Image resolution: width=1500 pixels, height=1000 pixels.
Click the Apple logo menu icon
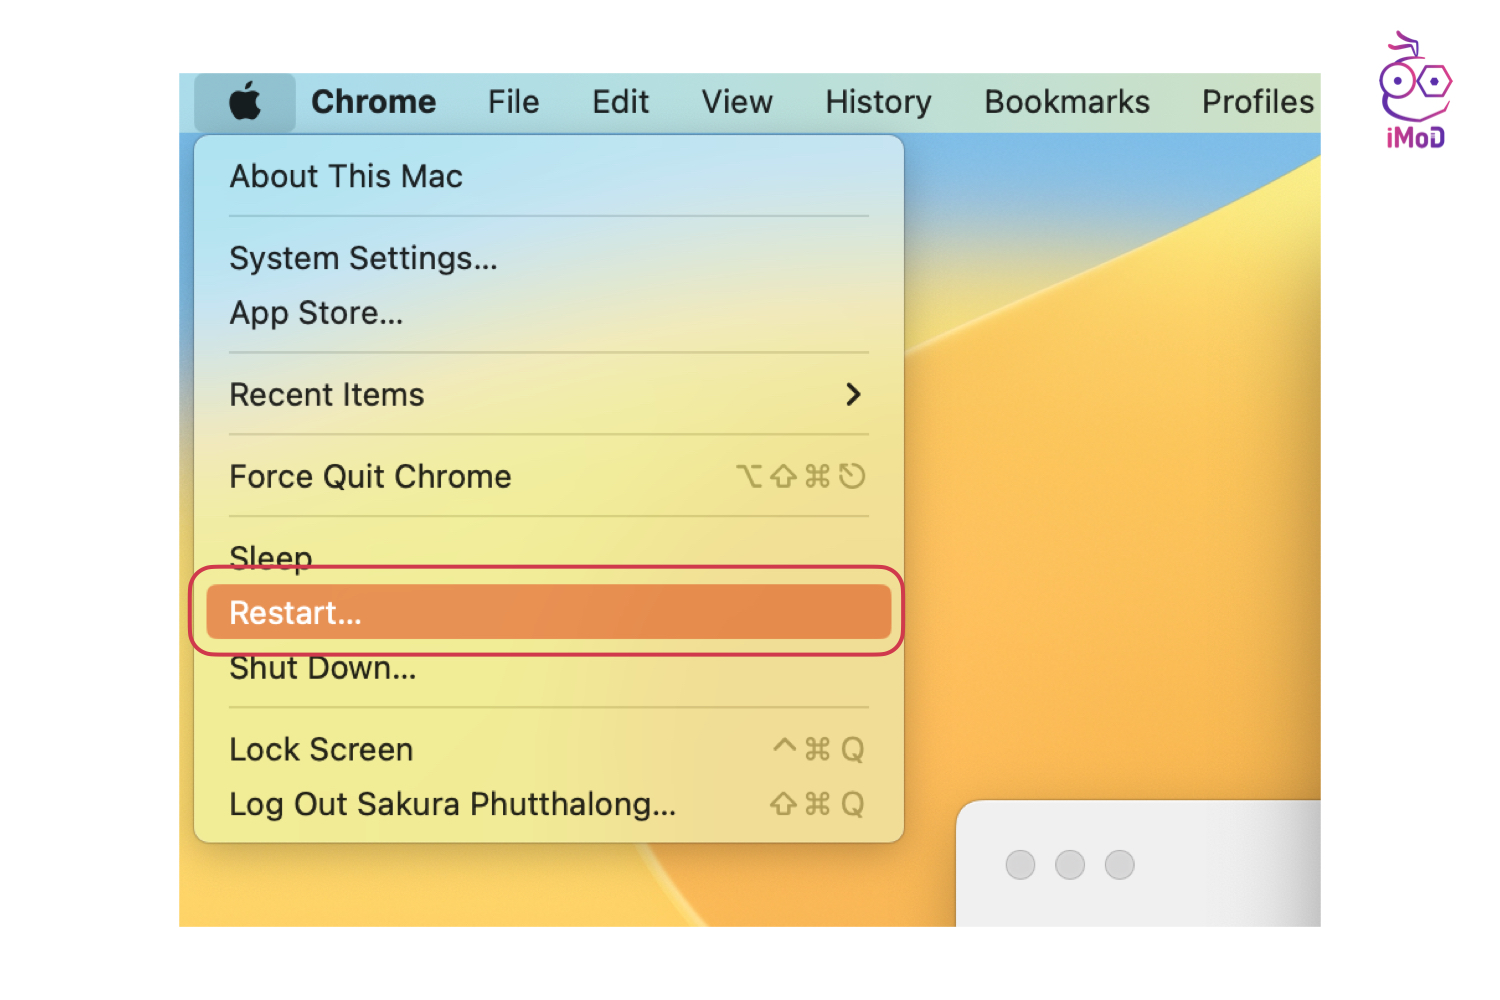pyautogui.click(x=245, y=102)
